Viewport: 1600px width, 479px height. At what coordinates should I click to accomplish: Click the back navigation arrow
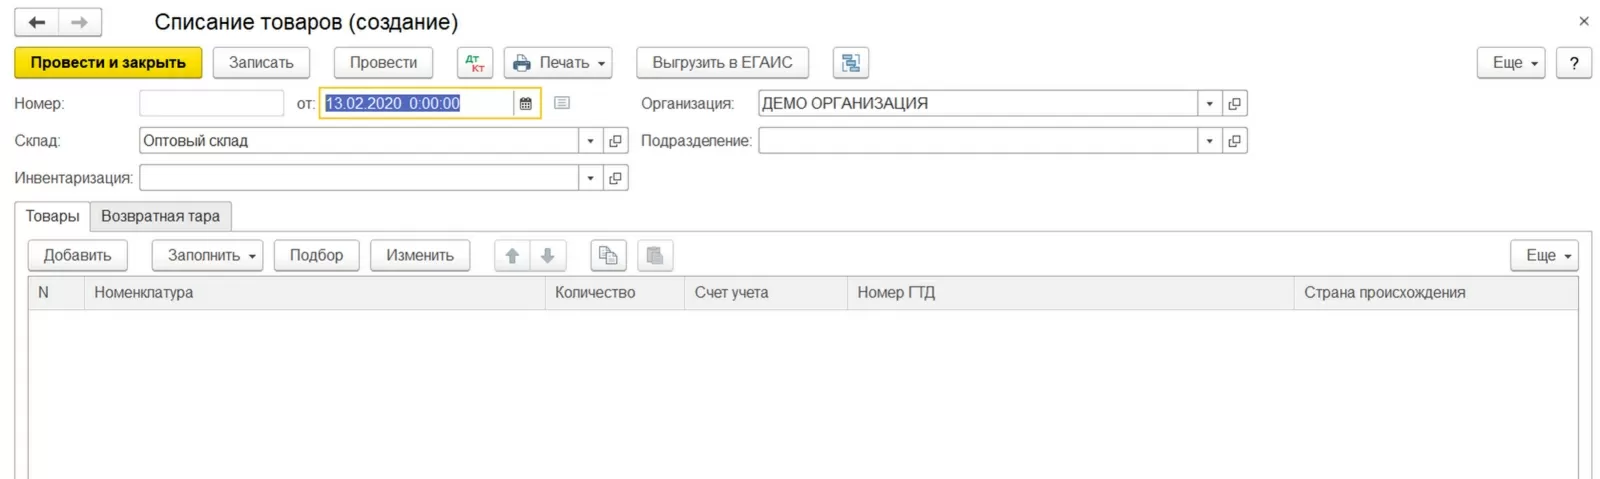[x=37, y=22]
